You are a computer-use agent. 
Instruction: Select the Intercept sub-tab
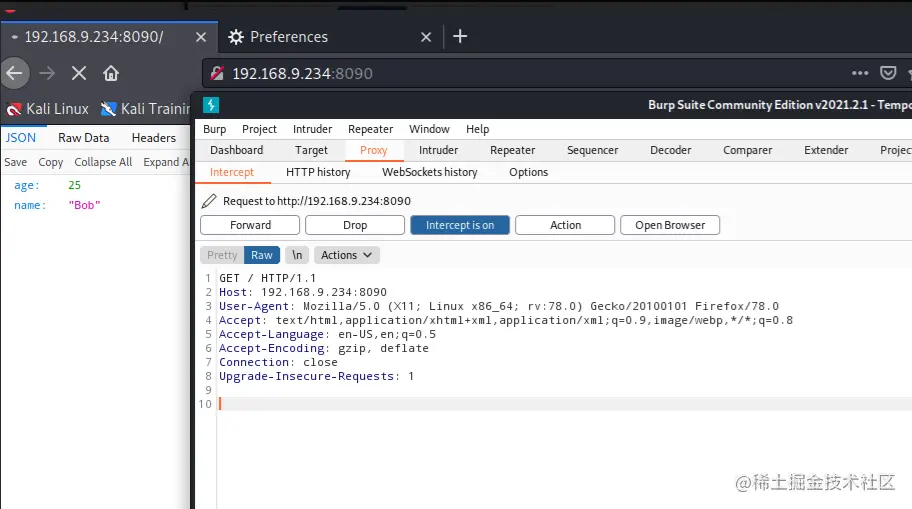[x=232, y=172]
